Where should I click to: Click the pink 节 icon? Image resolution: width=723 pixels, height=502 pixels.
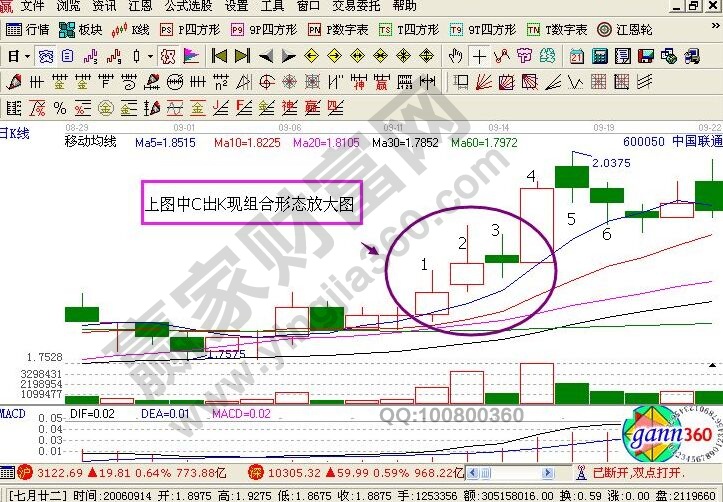pos(525,57)
